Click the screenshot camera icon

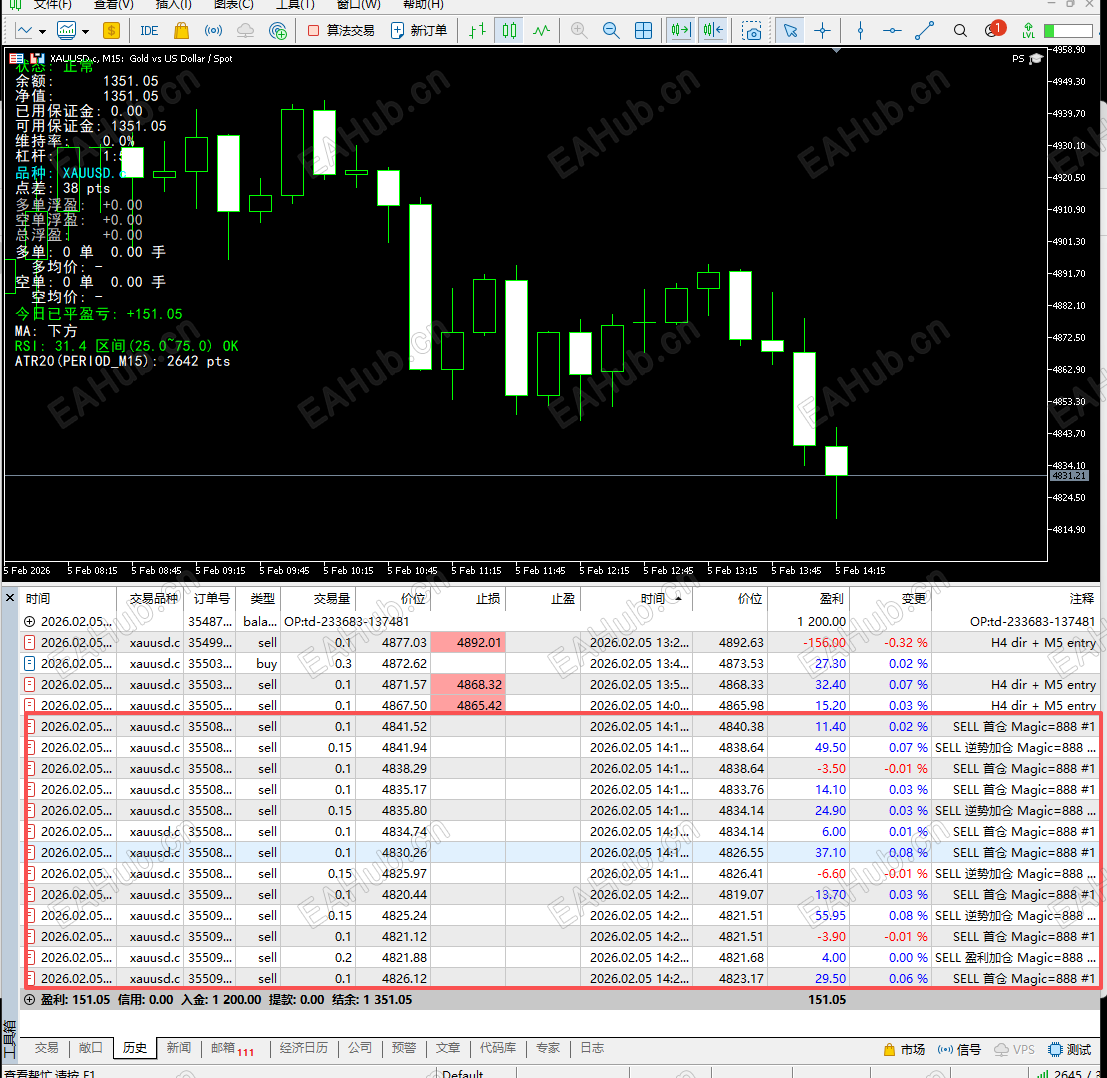pos(752,31)
